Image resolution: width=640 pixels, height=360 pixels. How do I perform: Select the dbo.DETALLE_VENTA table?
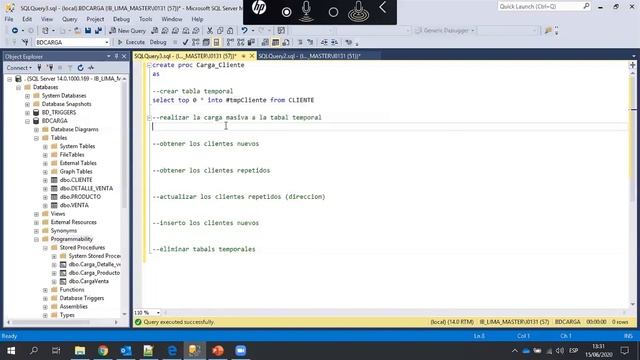point(86,189)
